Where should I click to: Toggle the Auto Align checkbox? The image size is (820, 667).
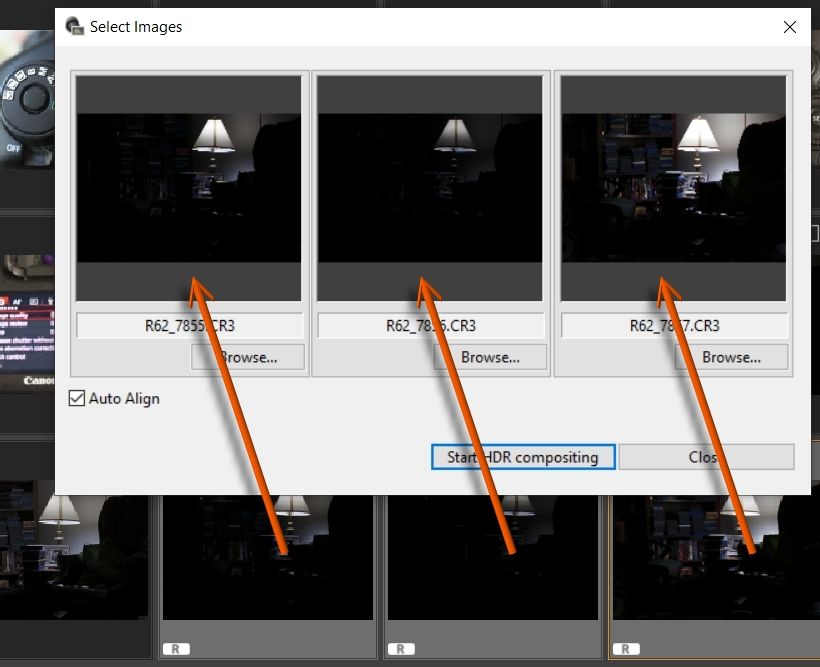click(x=77, y=398)
